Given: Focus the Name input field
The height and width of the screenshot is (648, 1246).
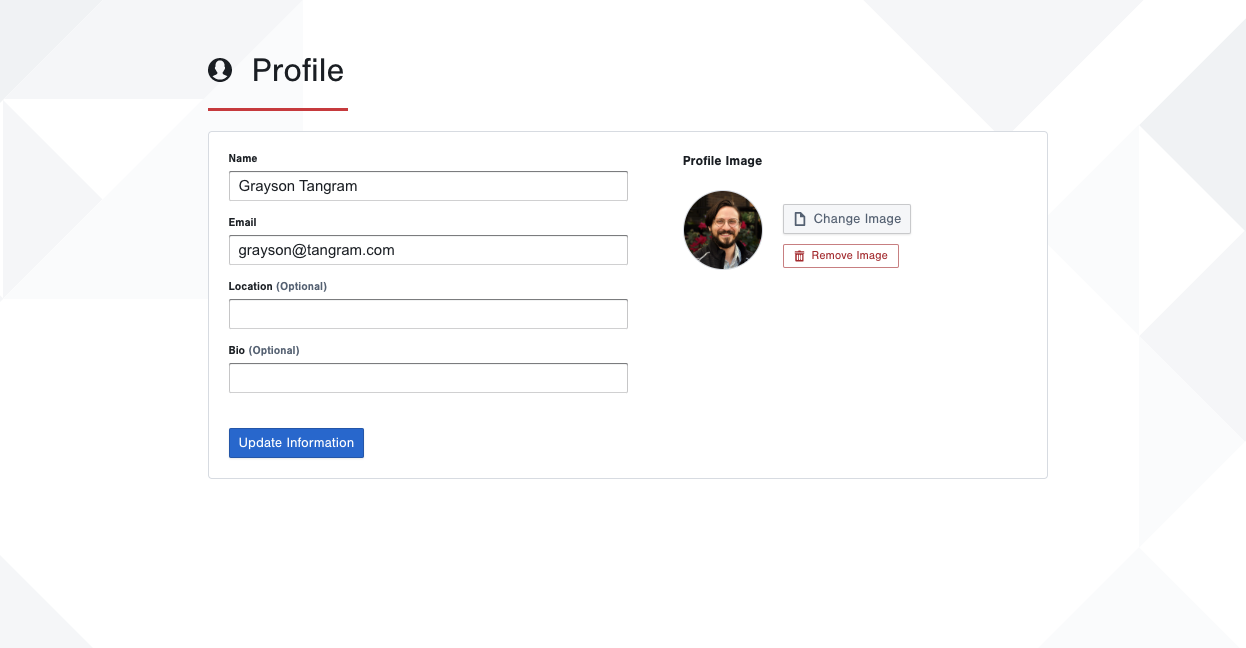Looking at the screenshot, I should coord(428,186).
